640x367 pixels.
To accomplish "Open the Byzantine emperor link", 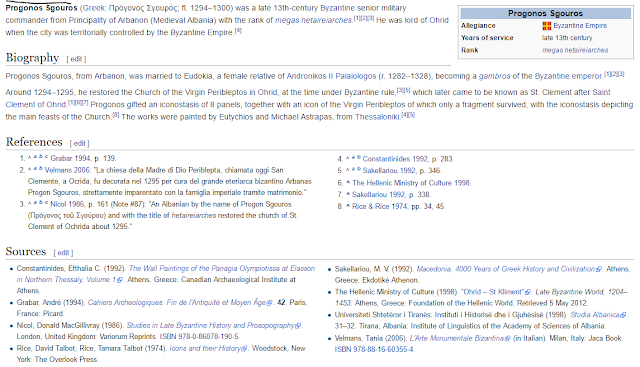I will click(x=569, y=76).
